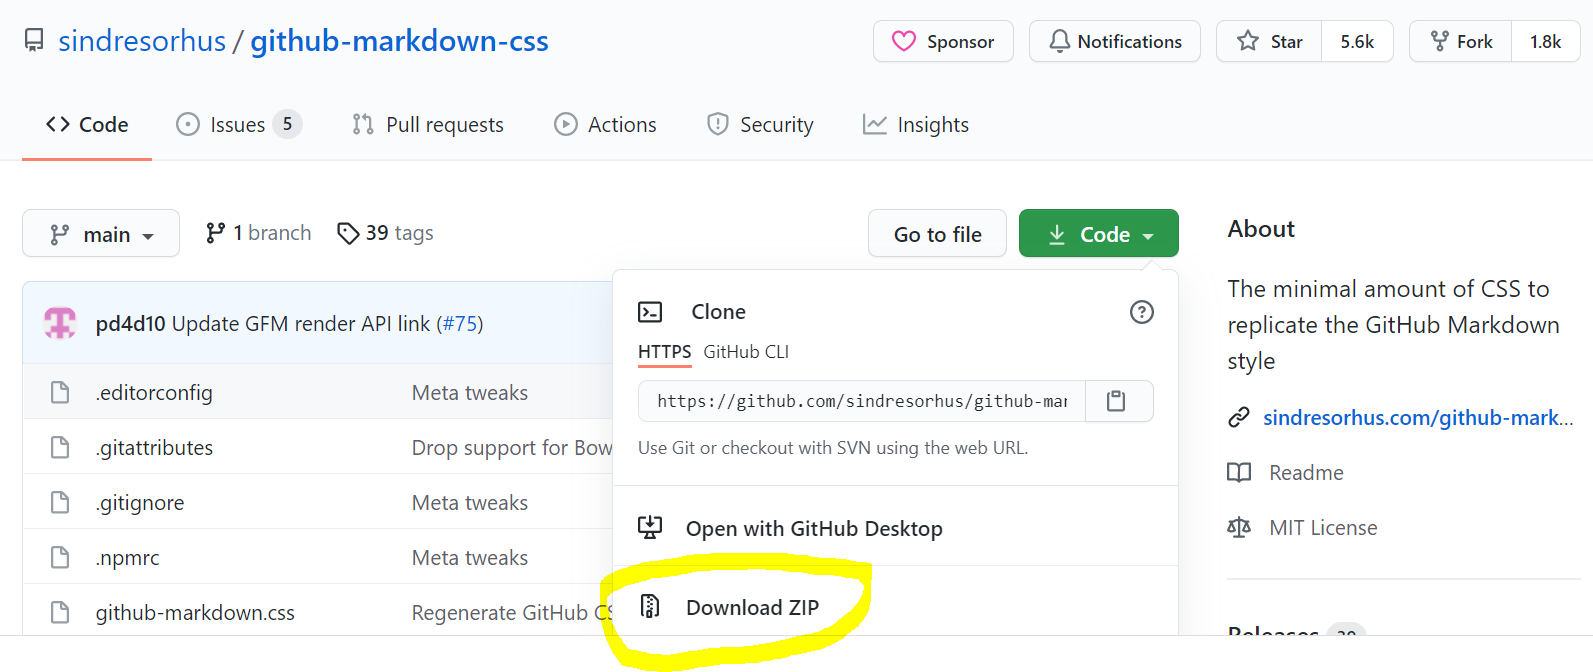Open the .gitattributes file
Screen dimensions: 1593x672
pos(154,448)
